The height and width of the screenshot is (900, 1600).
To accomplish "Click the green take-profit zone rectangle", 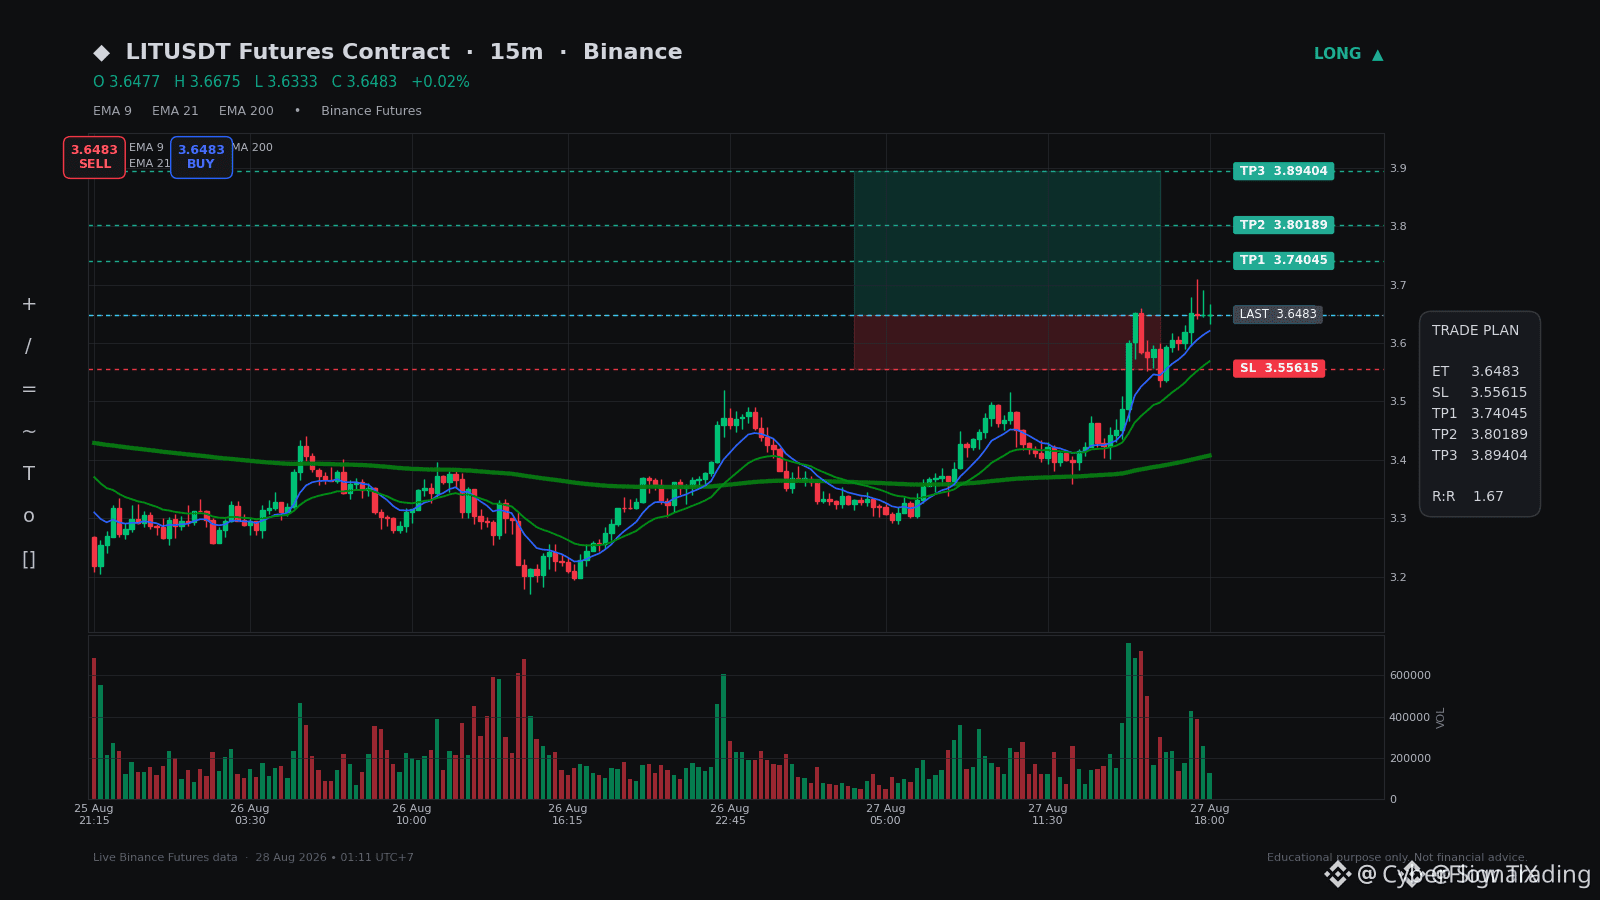I will [x=1007, y=243].
